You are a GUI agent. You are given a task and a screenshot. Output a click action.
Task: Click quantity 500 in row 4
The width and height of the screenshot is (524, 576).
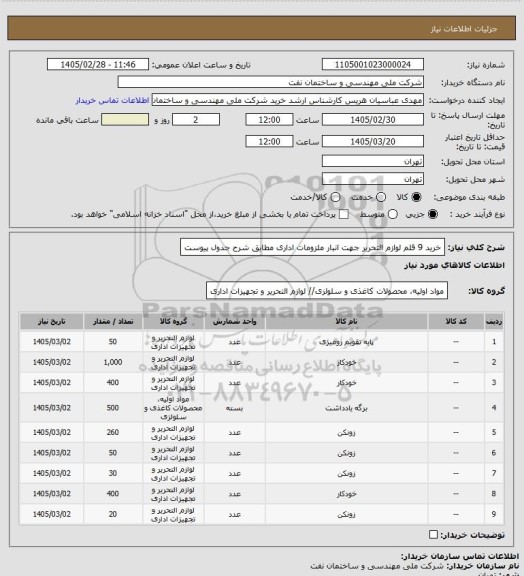(x=113, y=408)
